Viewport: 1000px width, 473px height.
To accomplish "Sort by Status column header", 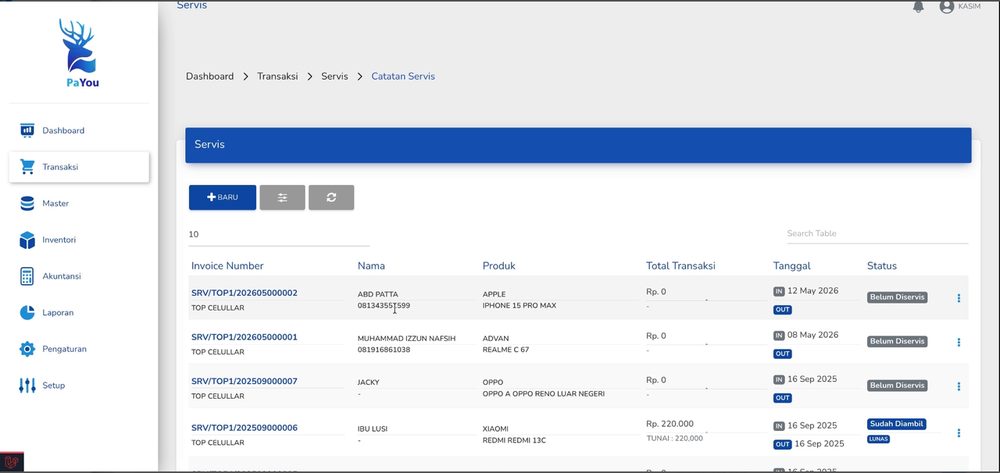I will [x=881, y=266].
